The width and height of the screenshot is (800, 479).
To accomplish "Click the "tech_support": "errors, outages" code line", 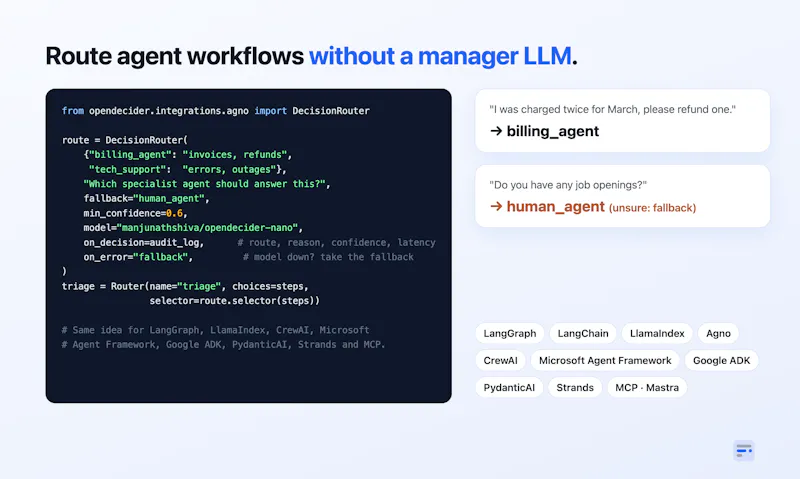I will click(x=188, y=169).
